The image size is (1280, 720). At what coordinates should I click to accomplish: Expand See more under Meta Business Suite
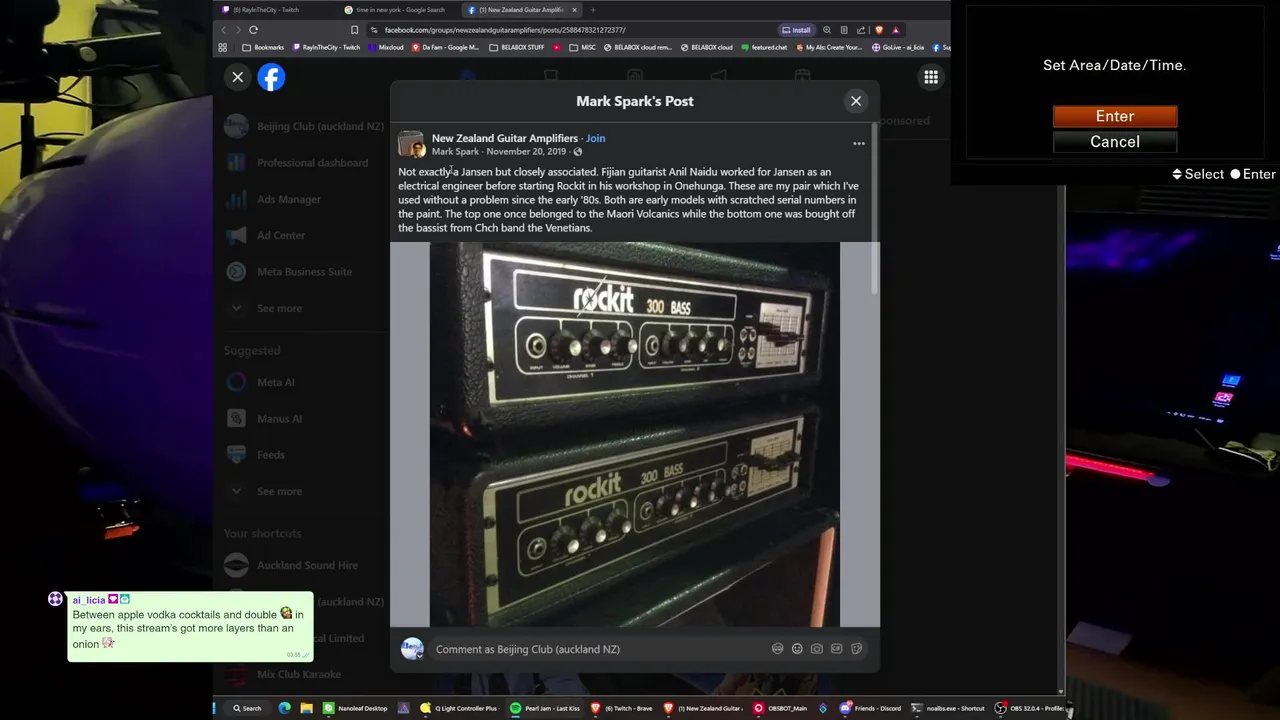(x=279, y=308)
